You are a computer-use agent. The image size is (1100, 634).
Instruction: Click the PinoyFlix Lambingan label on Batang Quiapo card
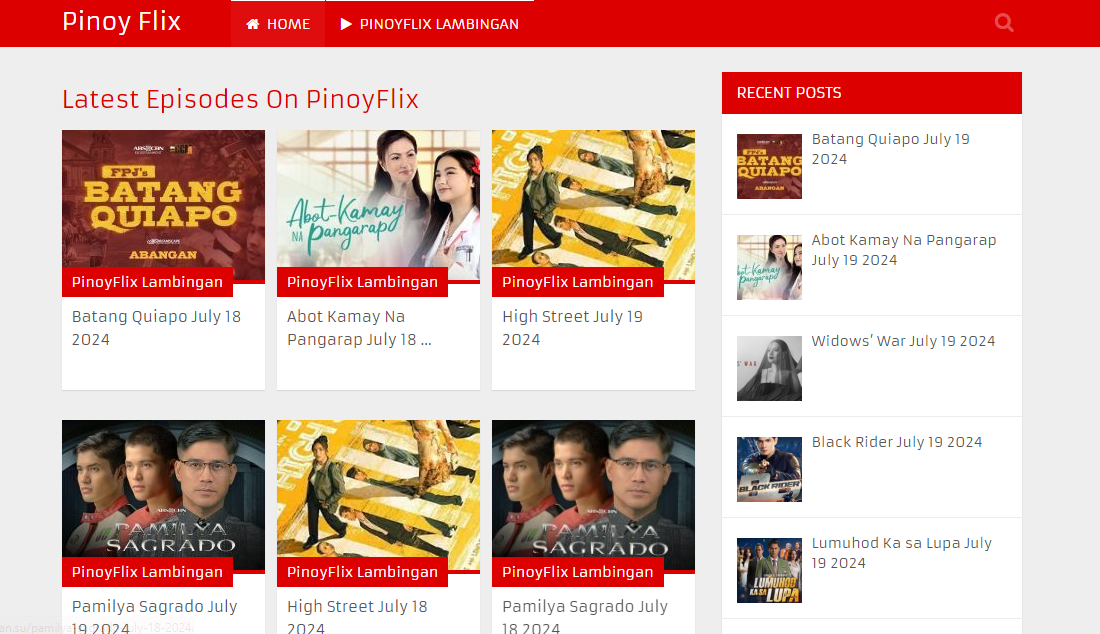point(147,282)
